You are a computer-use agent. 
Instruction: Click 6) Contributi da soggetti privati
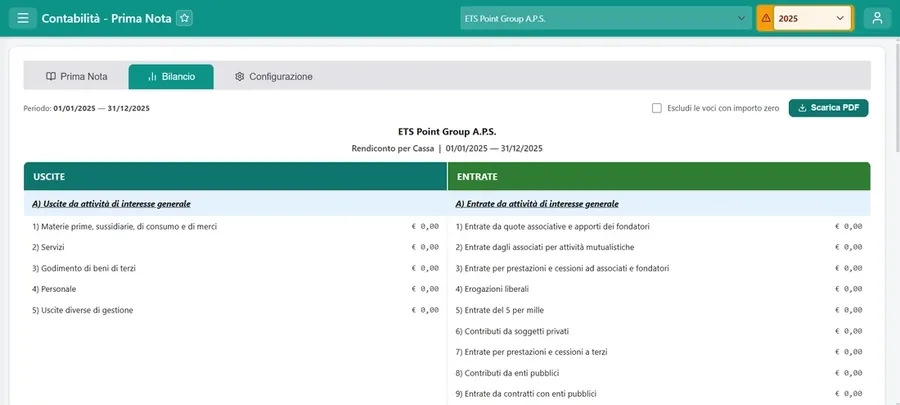[659, 331]
